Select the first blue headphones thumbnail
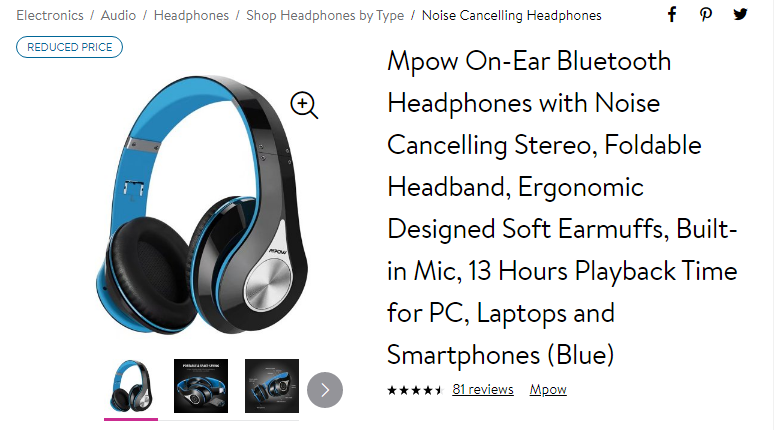This screenshot has width=774, height=430. point(131,386)
